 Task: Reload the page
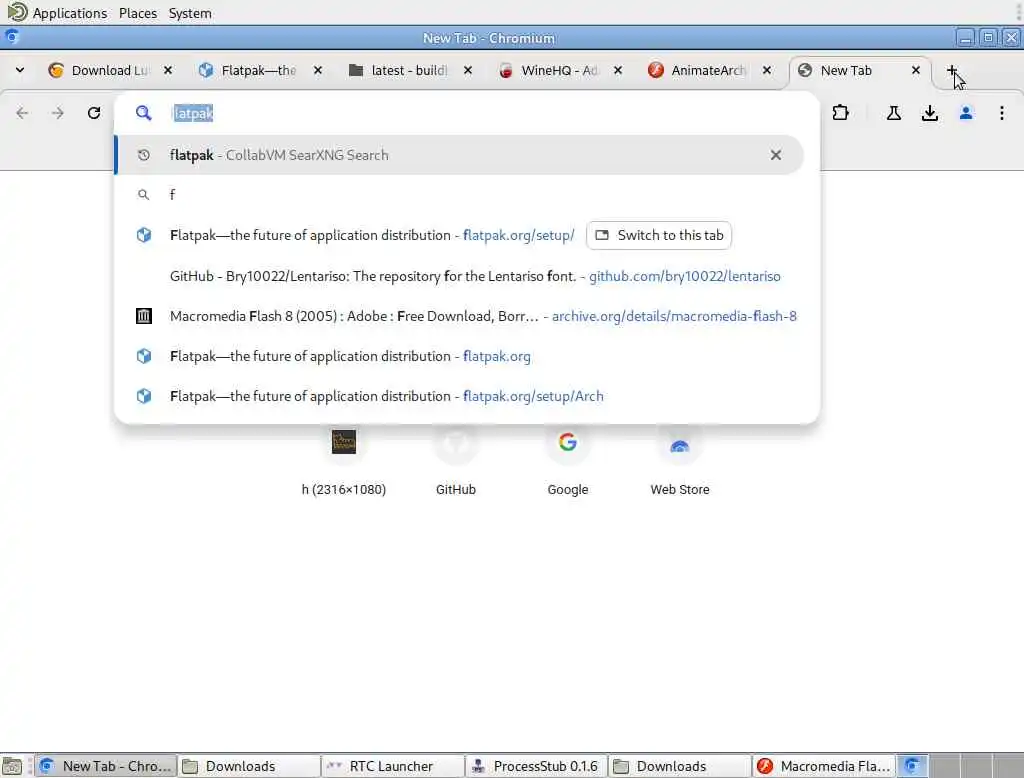click(94, 113)
